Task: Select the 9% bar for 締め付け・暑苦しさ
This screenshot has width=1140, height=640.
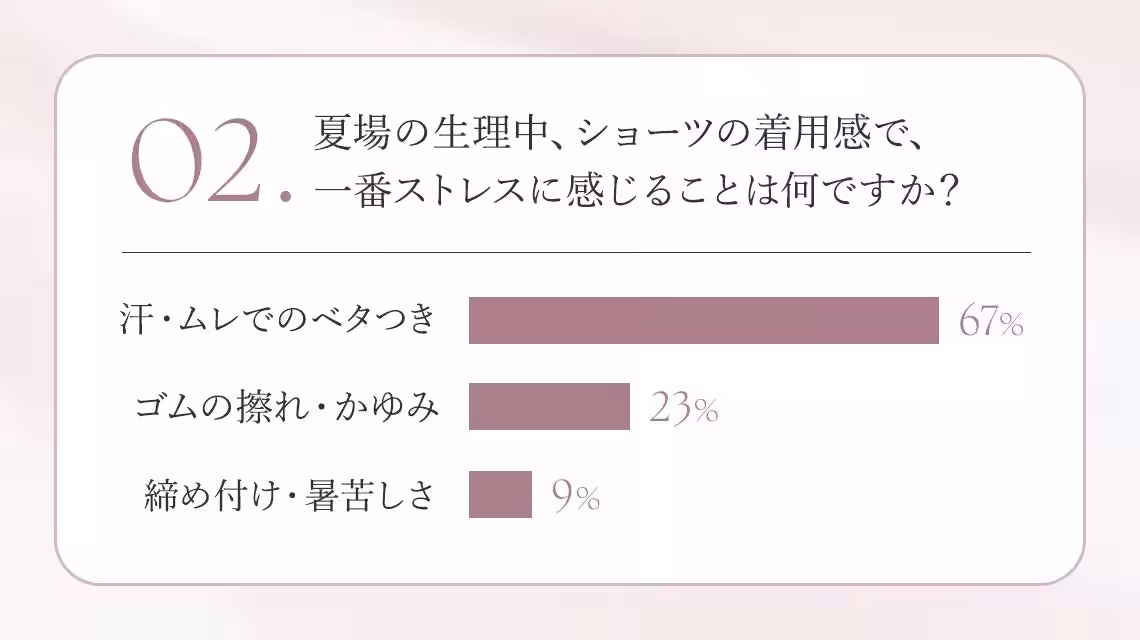Action: coord(500,495)
